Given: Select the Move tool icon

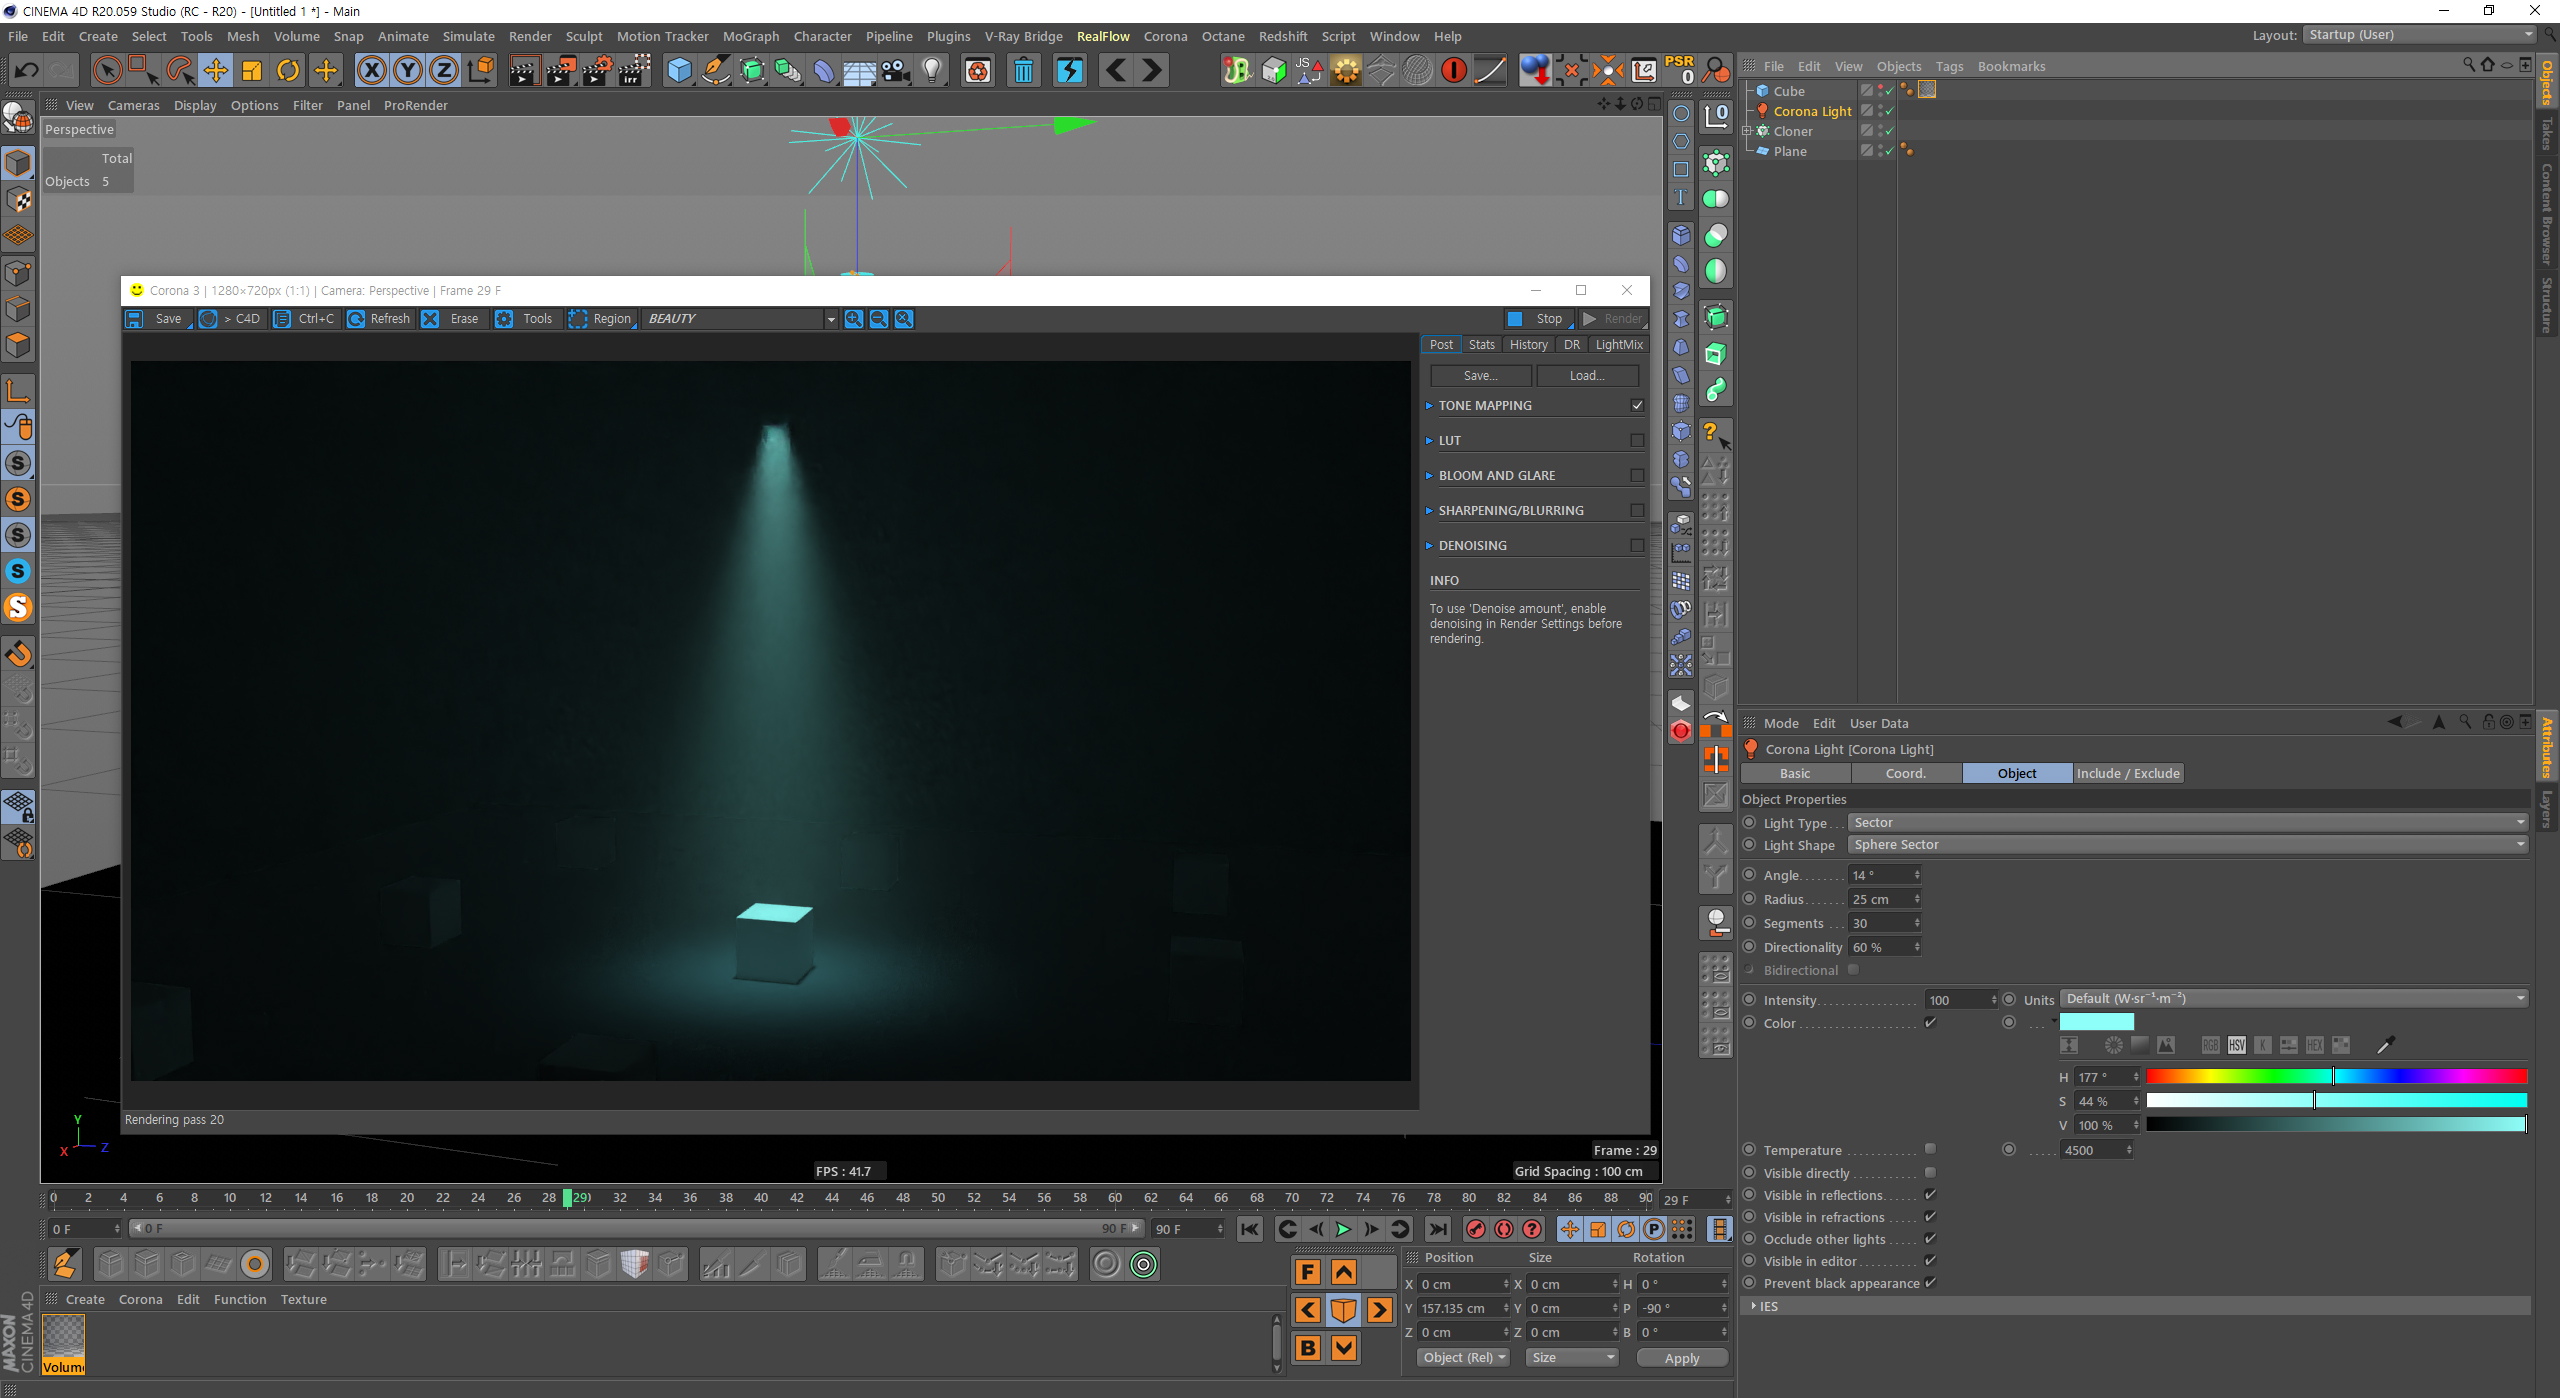Looking at the screenshot, I should 216,70.
